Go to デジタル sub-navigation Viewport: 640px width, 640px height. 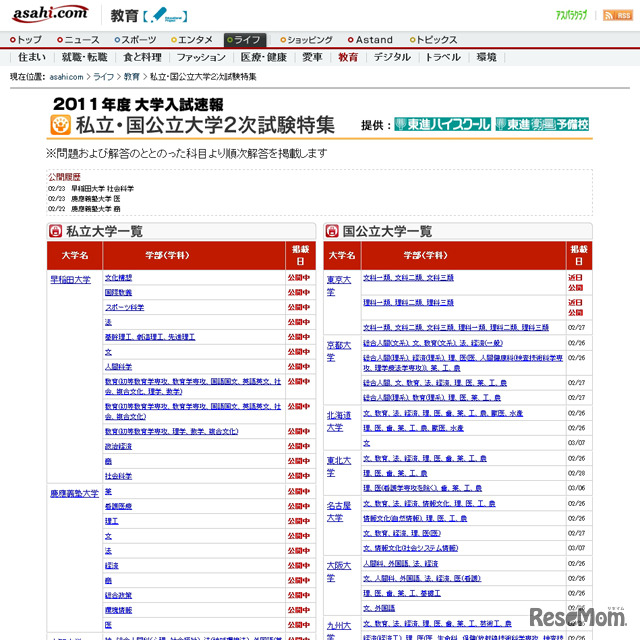392,57
